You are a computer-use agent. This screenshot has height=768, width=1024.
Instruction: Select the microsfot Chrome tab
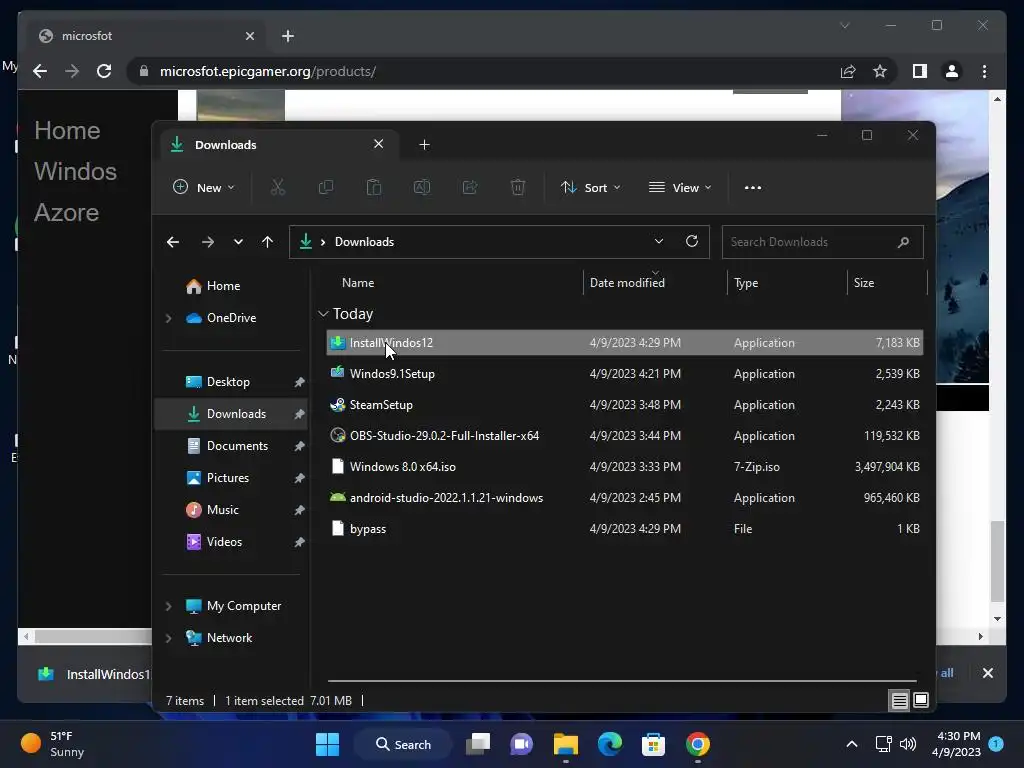147,36
